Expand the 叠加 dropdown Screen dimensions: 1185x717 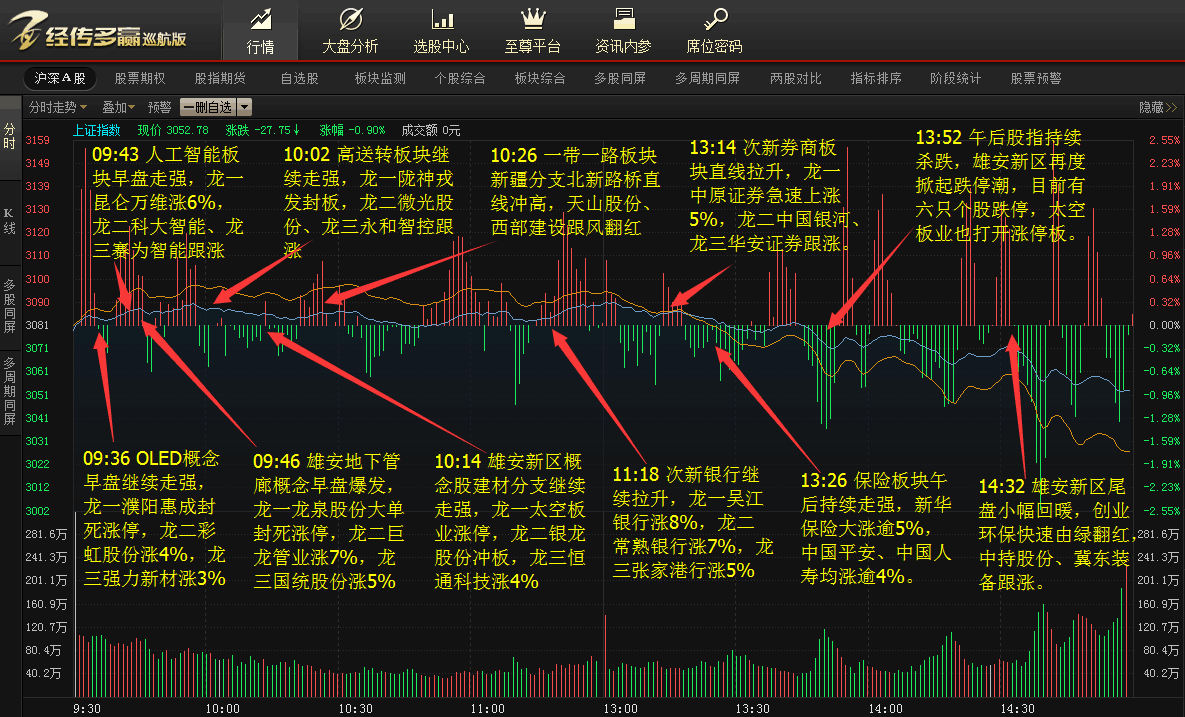click(119, 107)
